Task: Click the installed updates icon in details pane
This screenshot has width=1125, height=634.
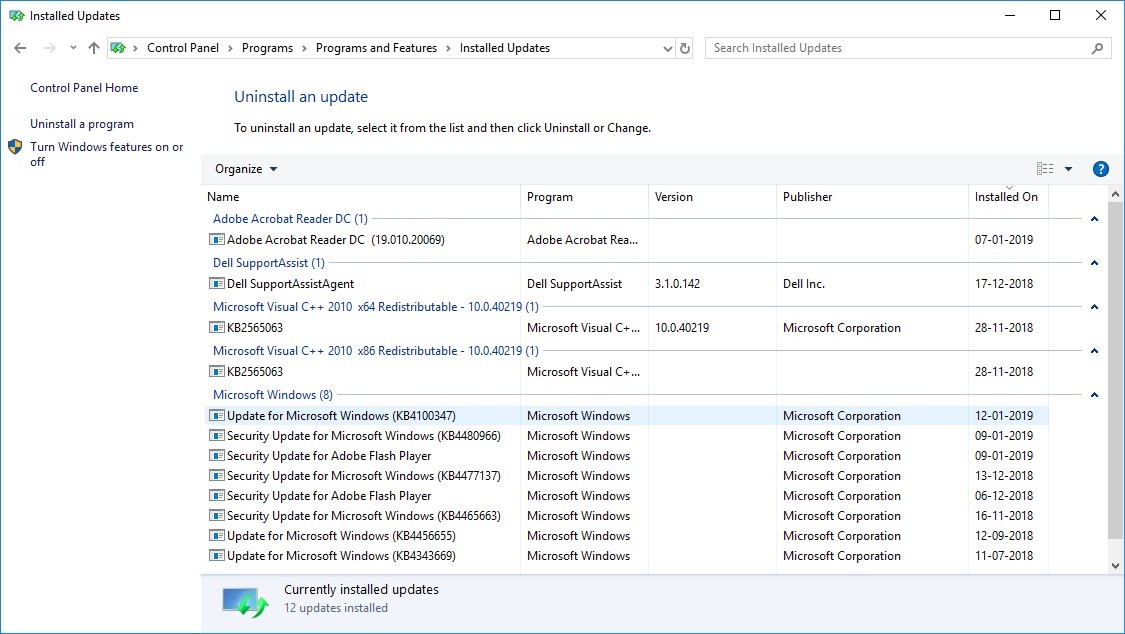Action: tap(245, 602)
